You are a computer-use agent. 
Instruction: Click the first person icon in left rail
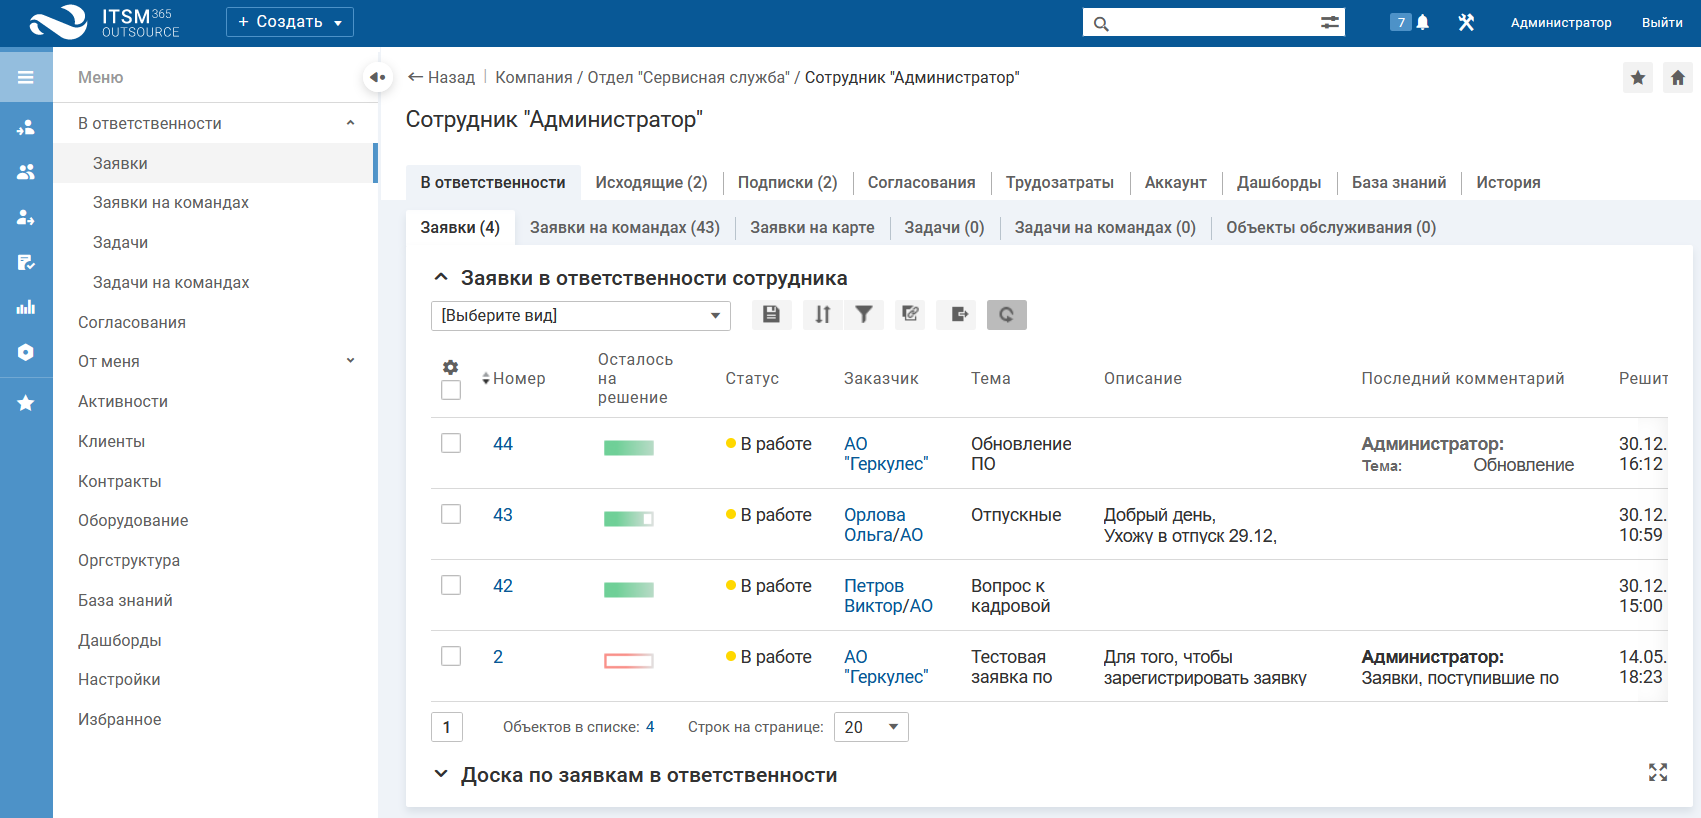click(x=26, y=127)
